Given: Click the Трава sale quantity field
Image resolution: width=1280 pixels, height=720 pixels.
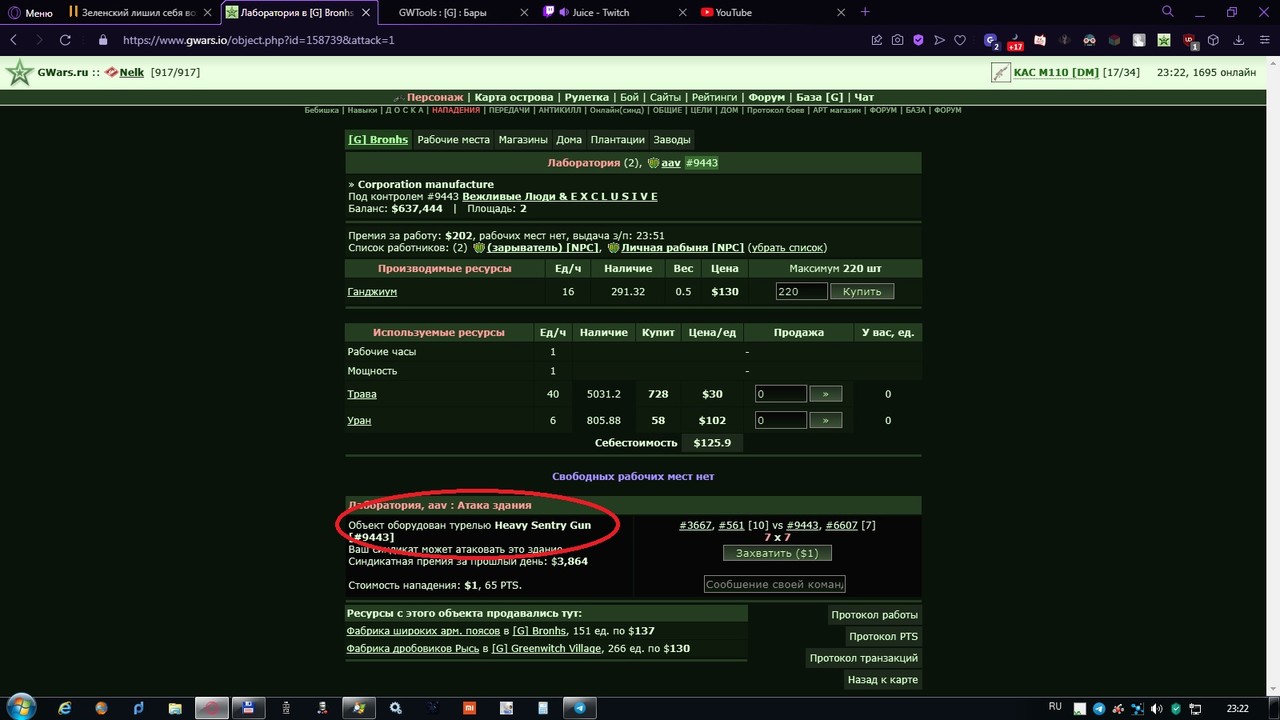Looking at the screenshot, I should [780, 394].
